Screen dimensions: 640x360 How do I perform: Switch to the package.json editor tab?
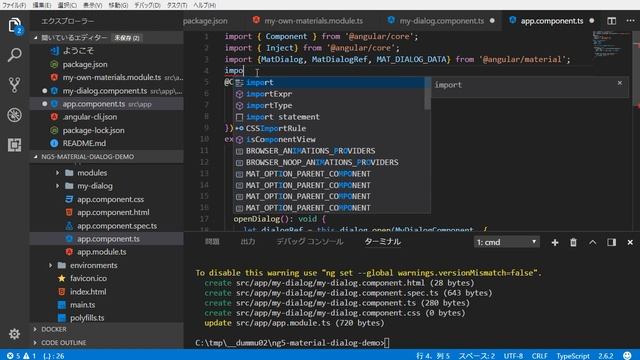[x=206, y=21]
